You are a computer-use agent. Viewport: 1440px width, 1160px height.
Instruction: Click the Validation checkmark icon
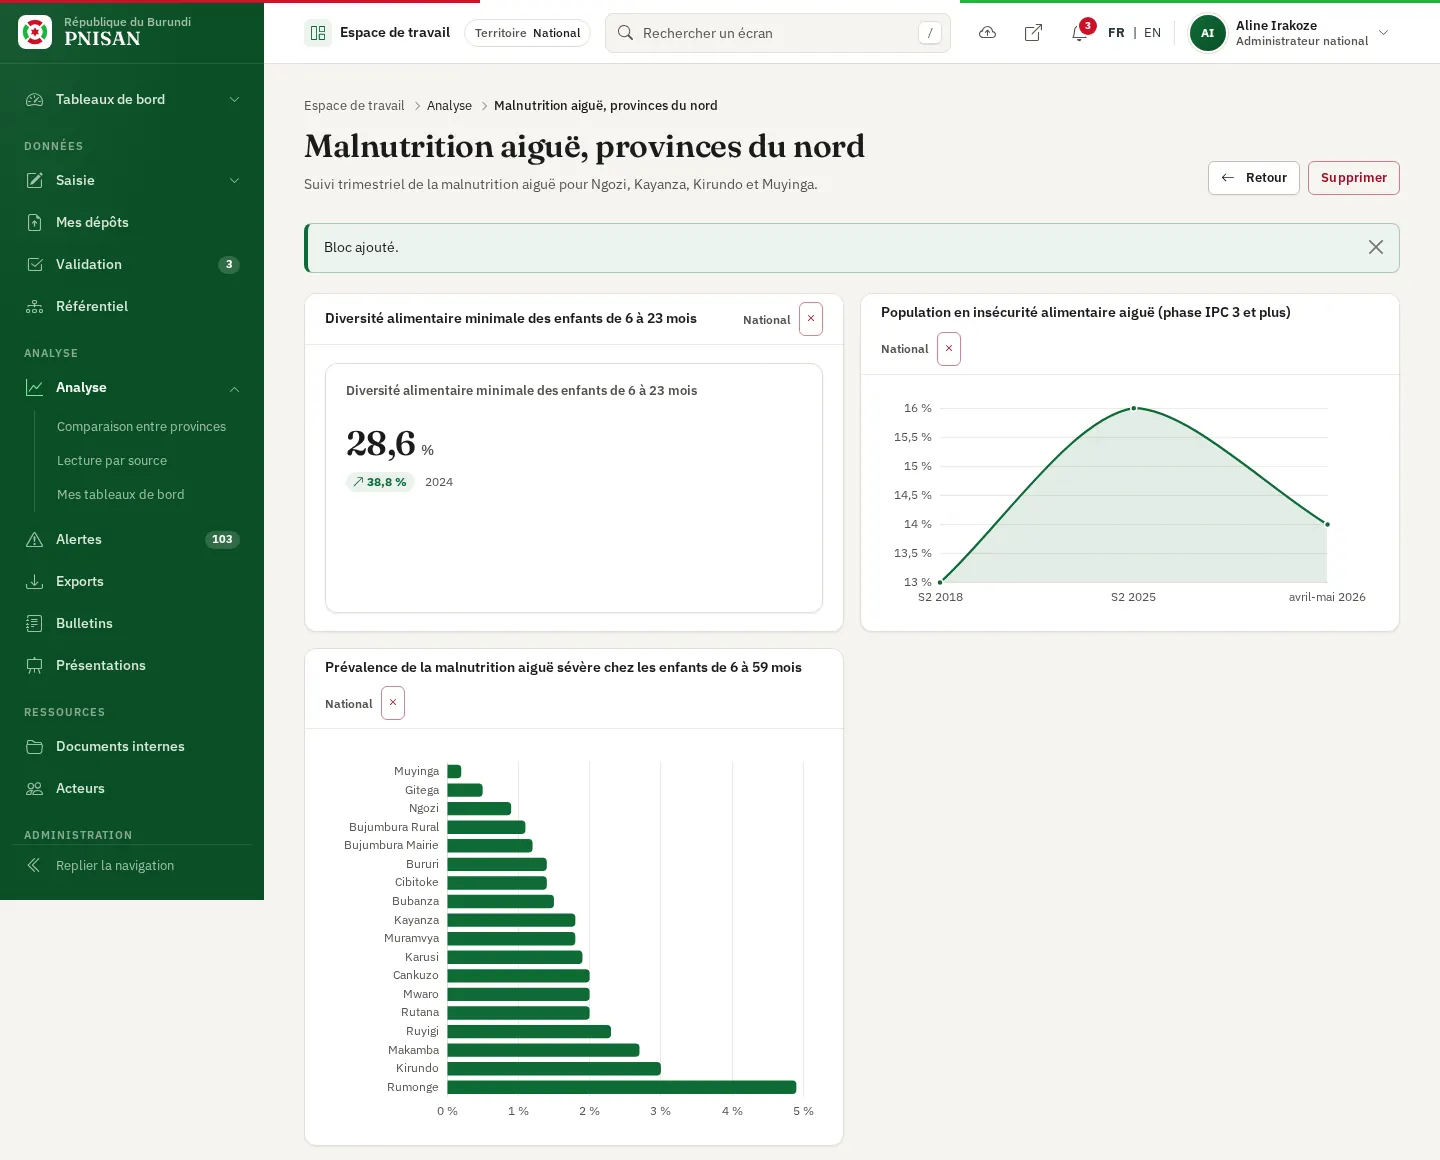(x=35, y=264)
